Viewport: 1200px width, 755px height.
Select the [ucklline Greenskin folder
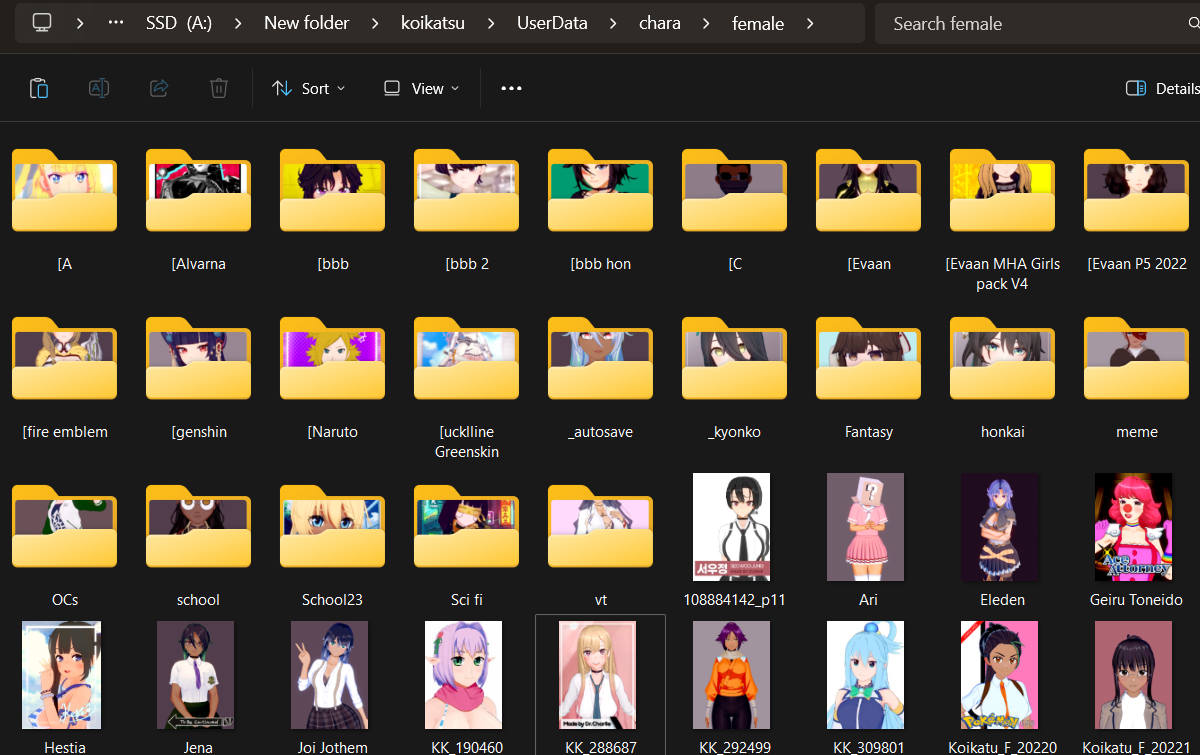pos(467,388)
